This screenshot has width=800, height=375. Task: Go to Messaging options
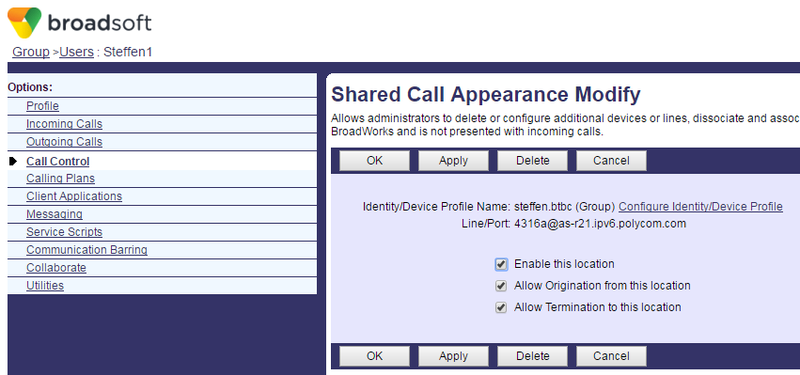(54, 214)
